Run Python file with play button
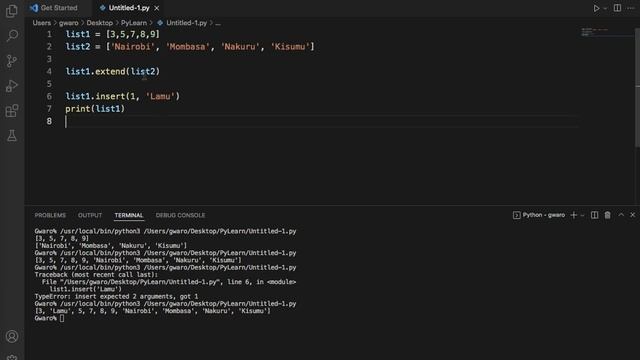Image resolution: width=640 pixels, height=360 pixels. pyautogui.click(x=596, y=8)
